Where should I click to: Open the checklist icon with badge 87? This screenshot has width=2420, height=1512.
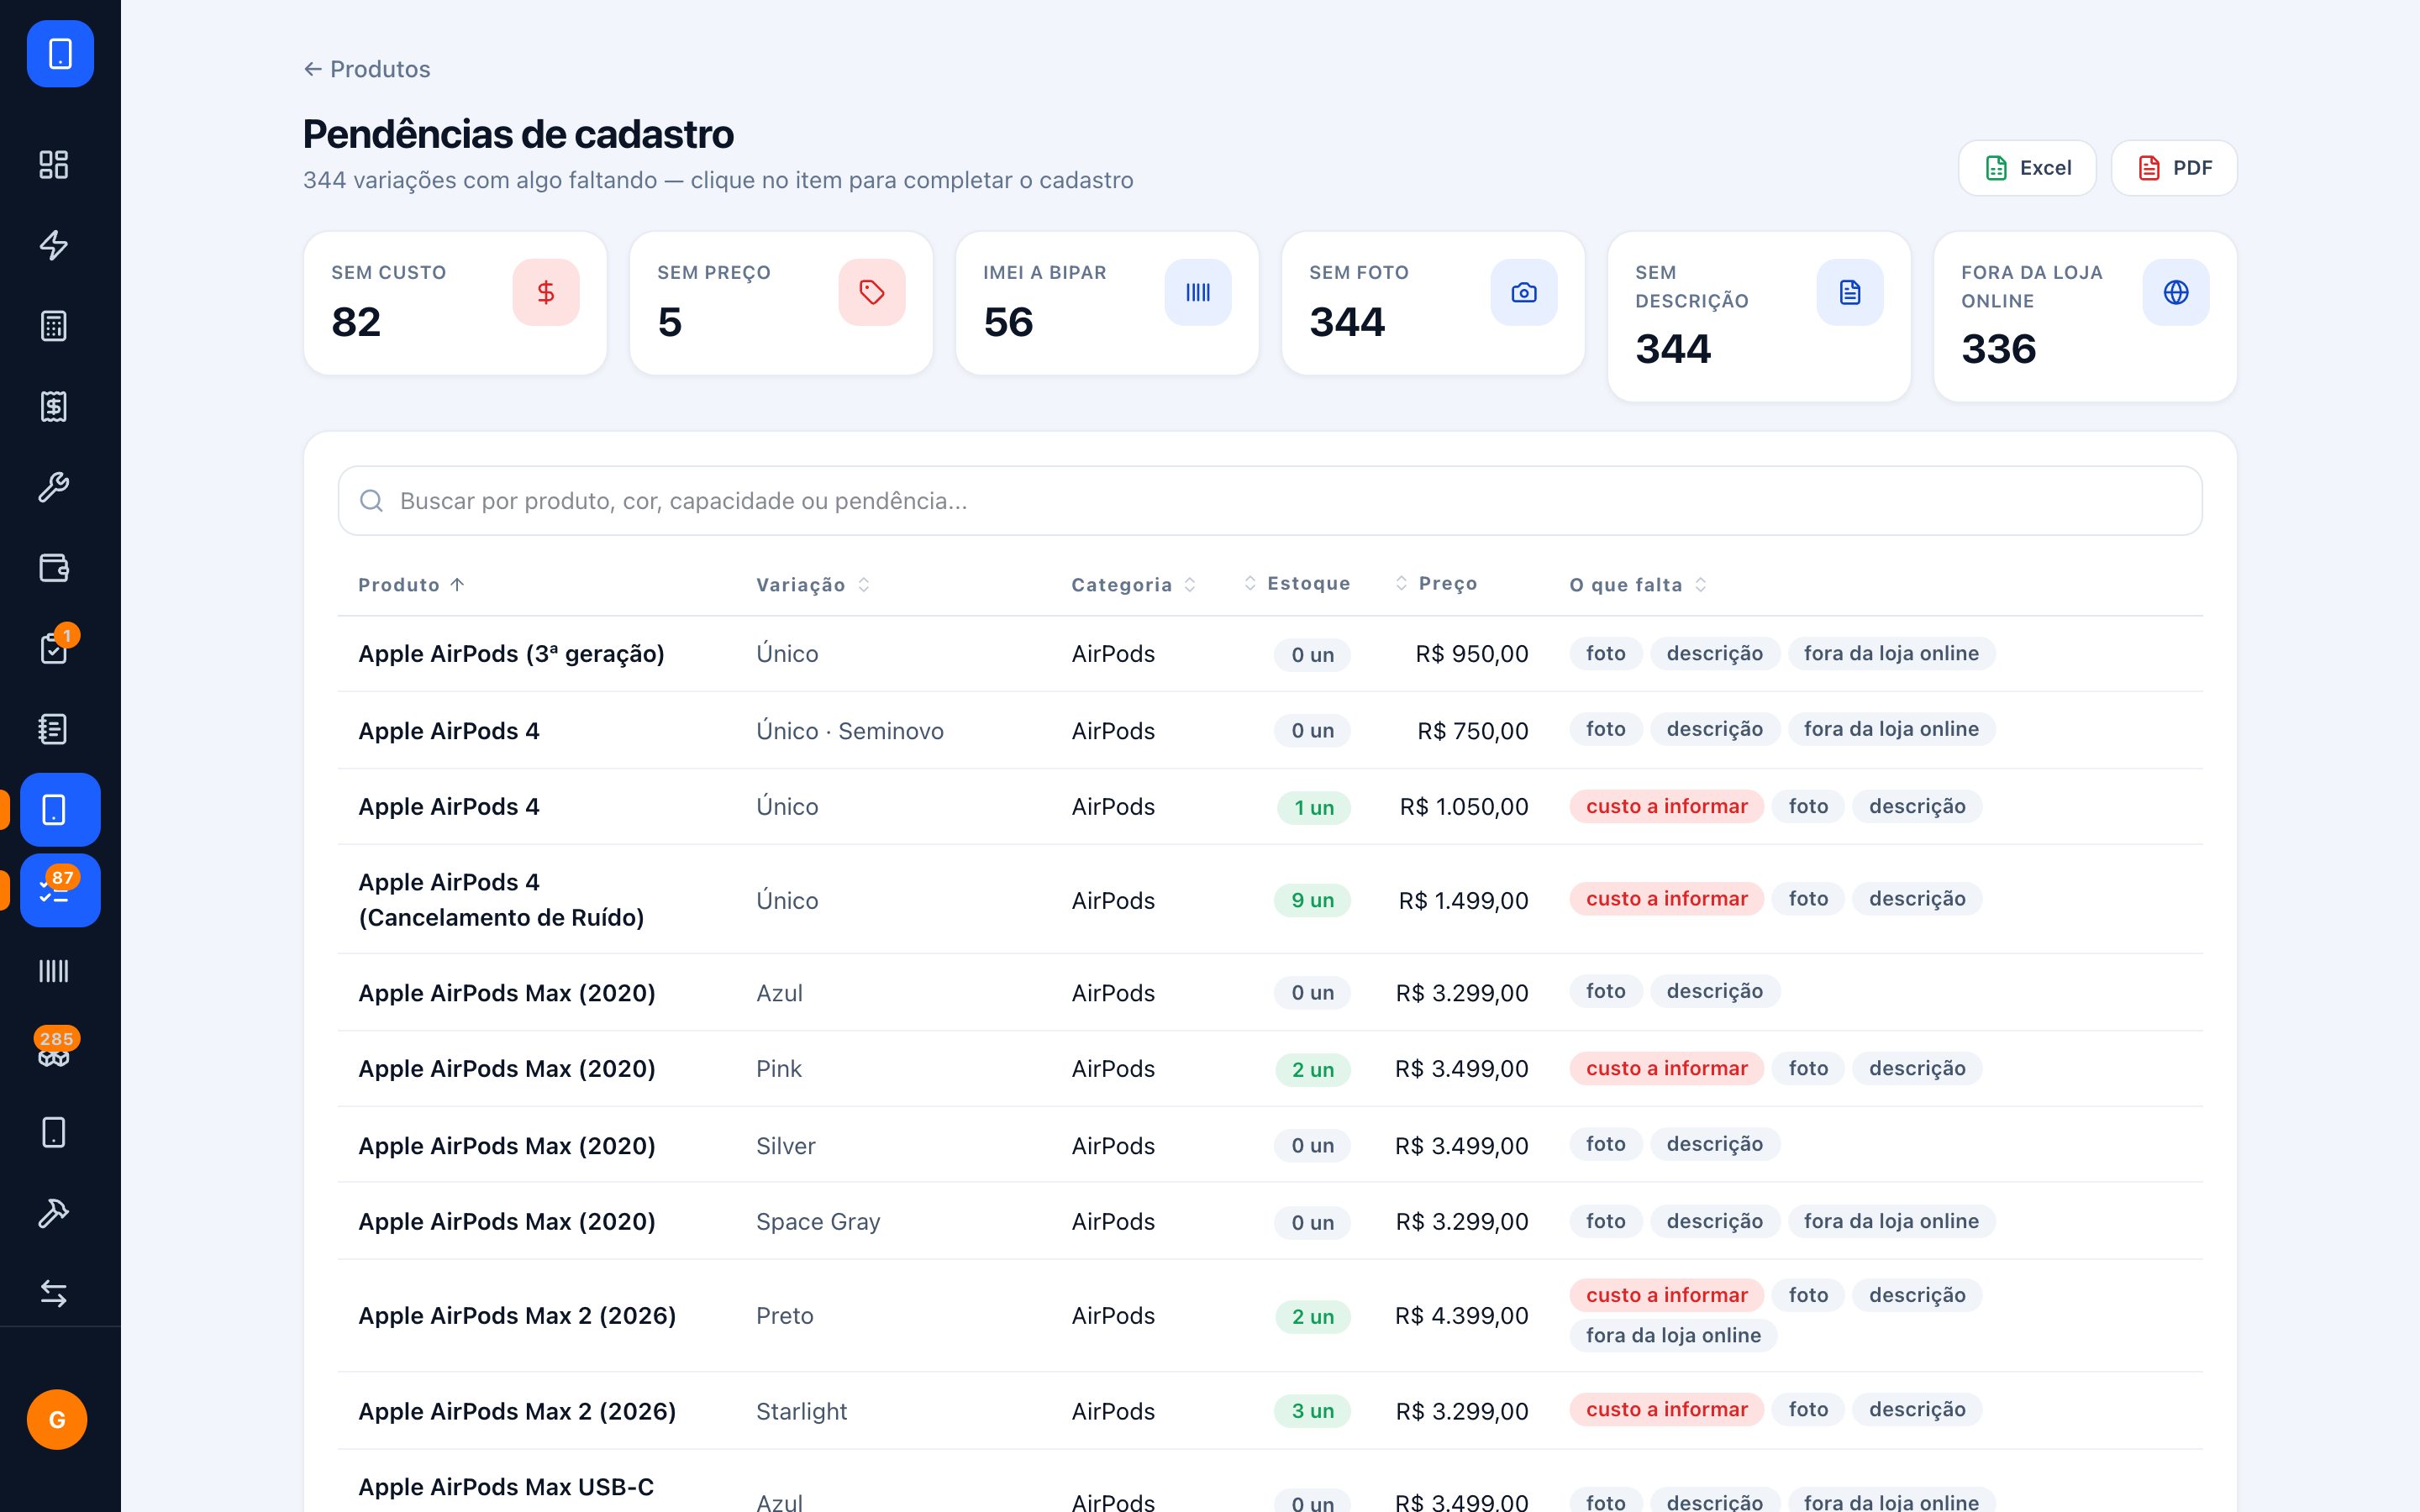point(60,890)
